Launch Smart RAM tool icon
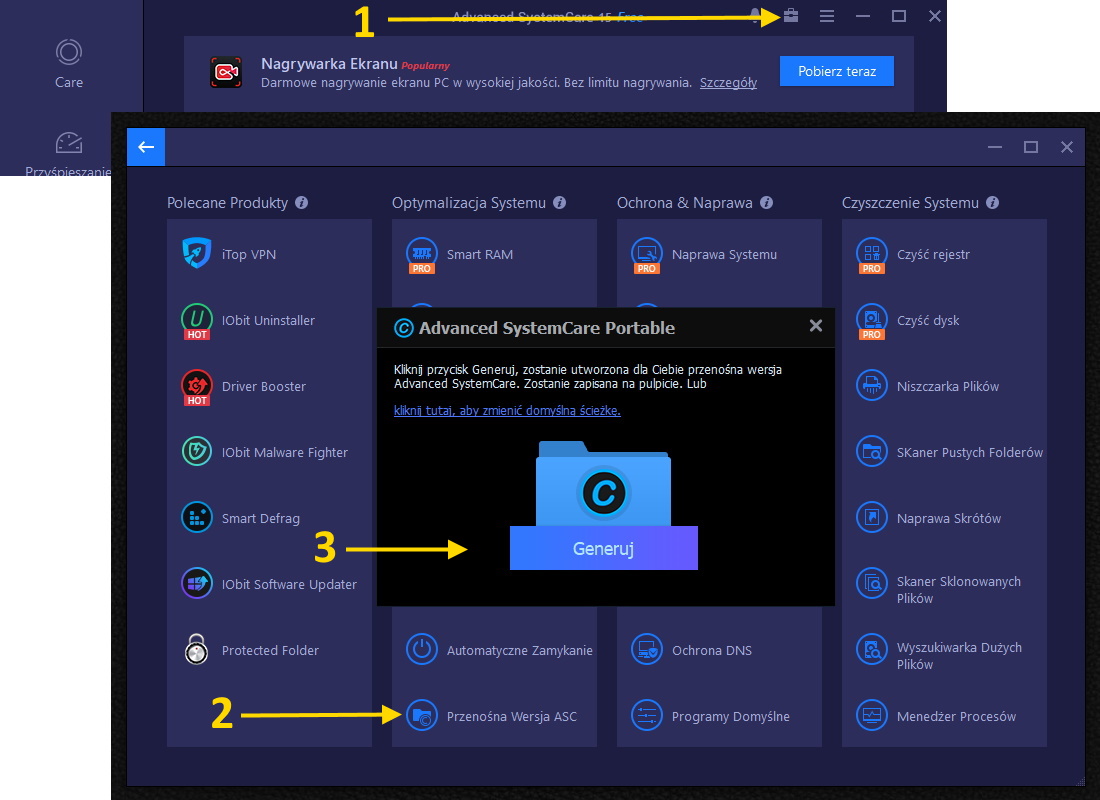The width and height of the screenshot is (1100, 800). coord(422,255)
